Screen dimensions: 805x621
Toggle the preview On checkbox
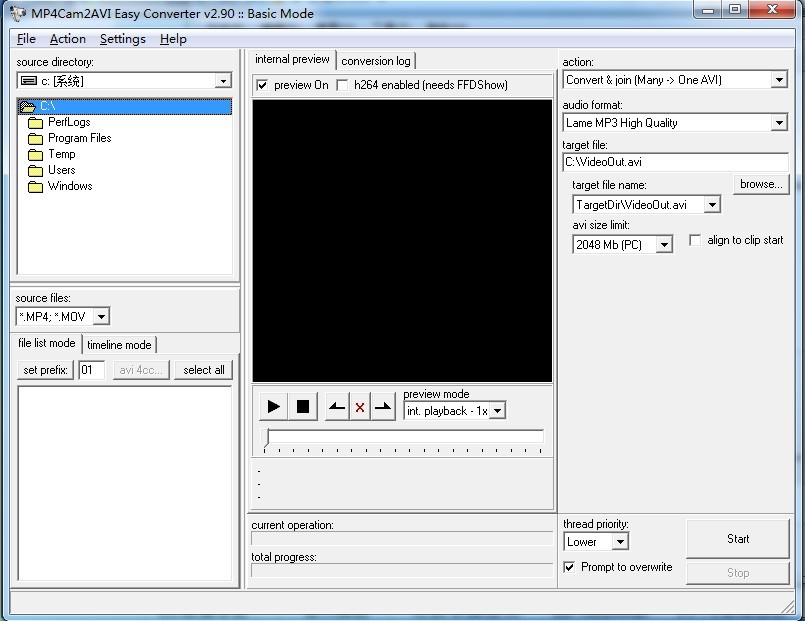click(262, 85)
